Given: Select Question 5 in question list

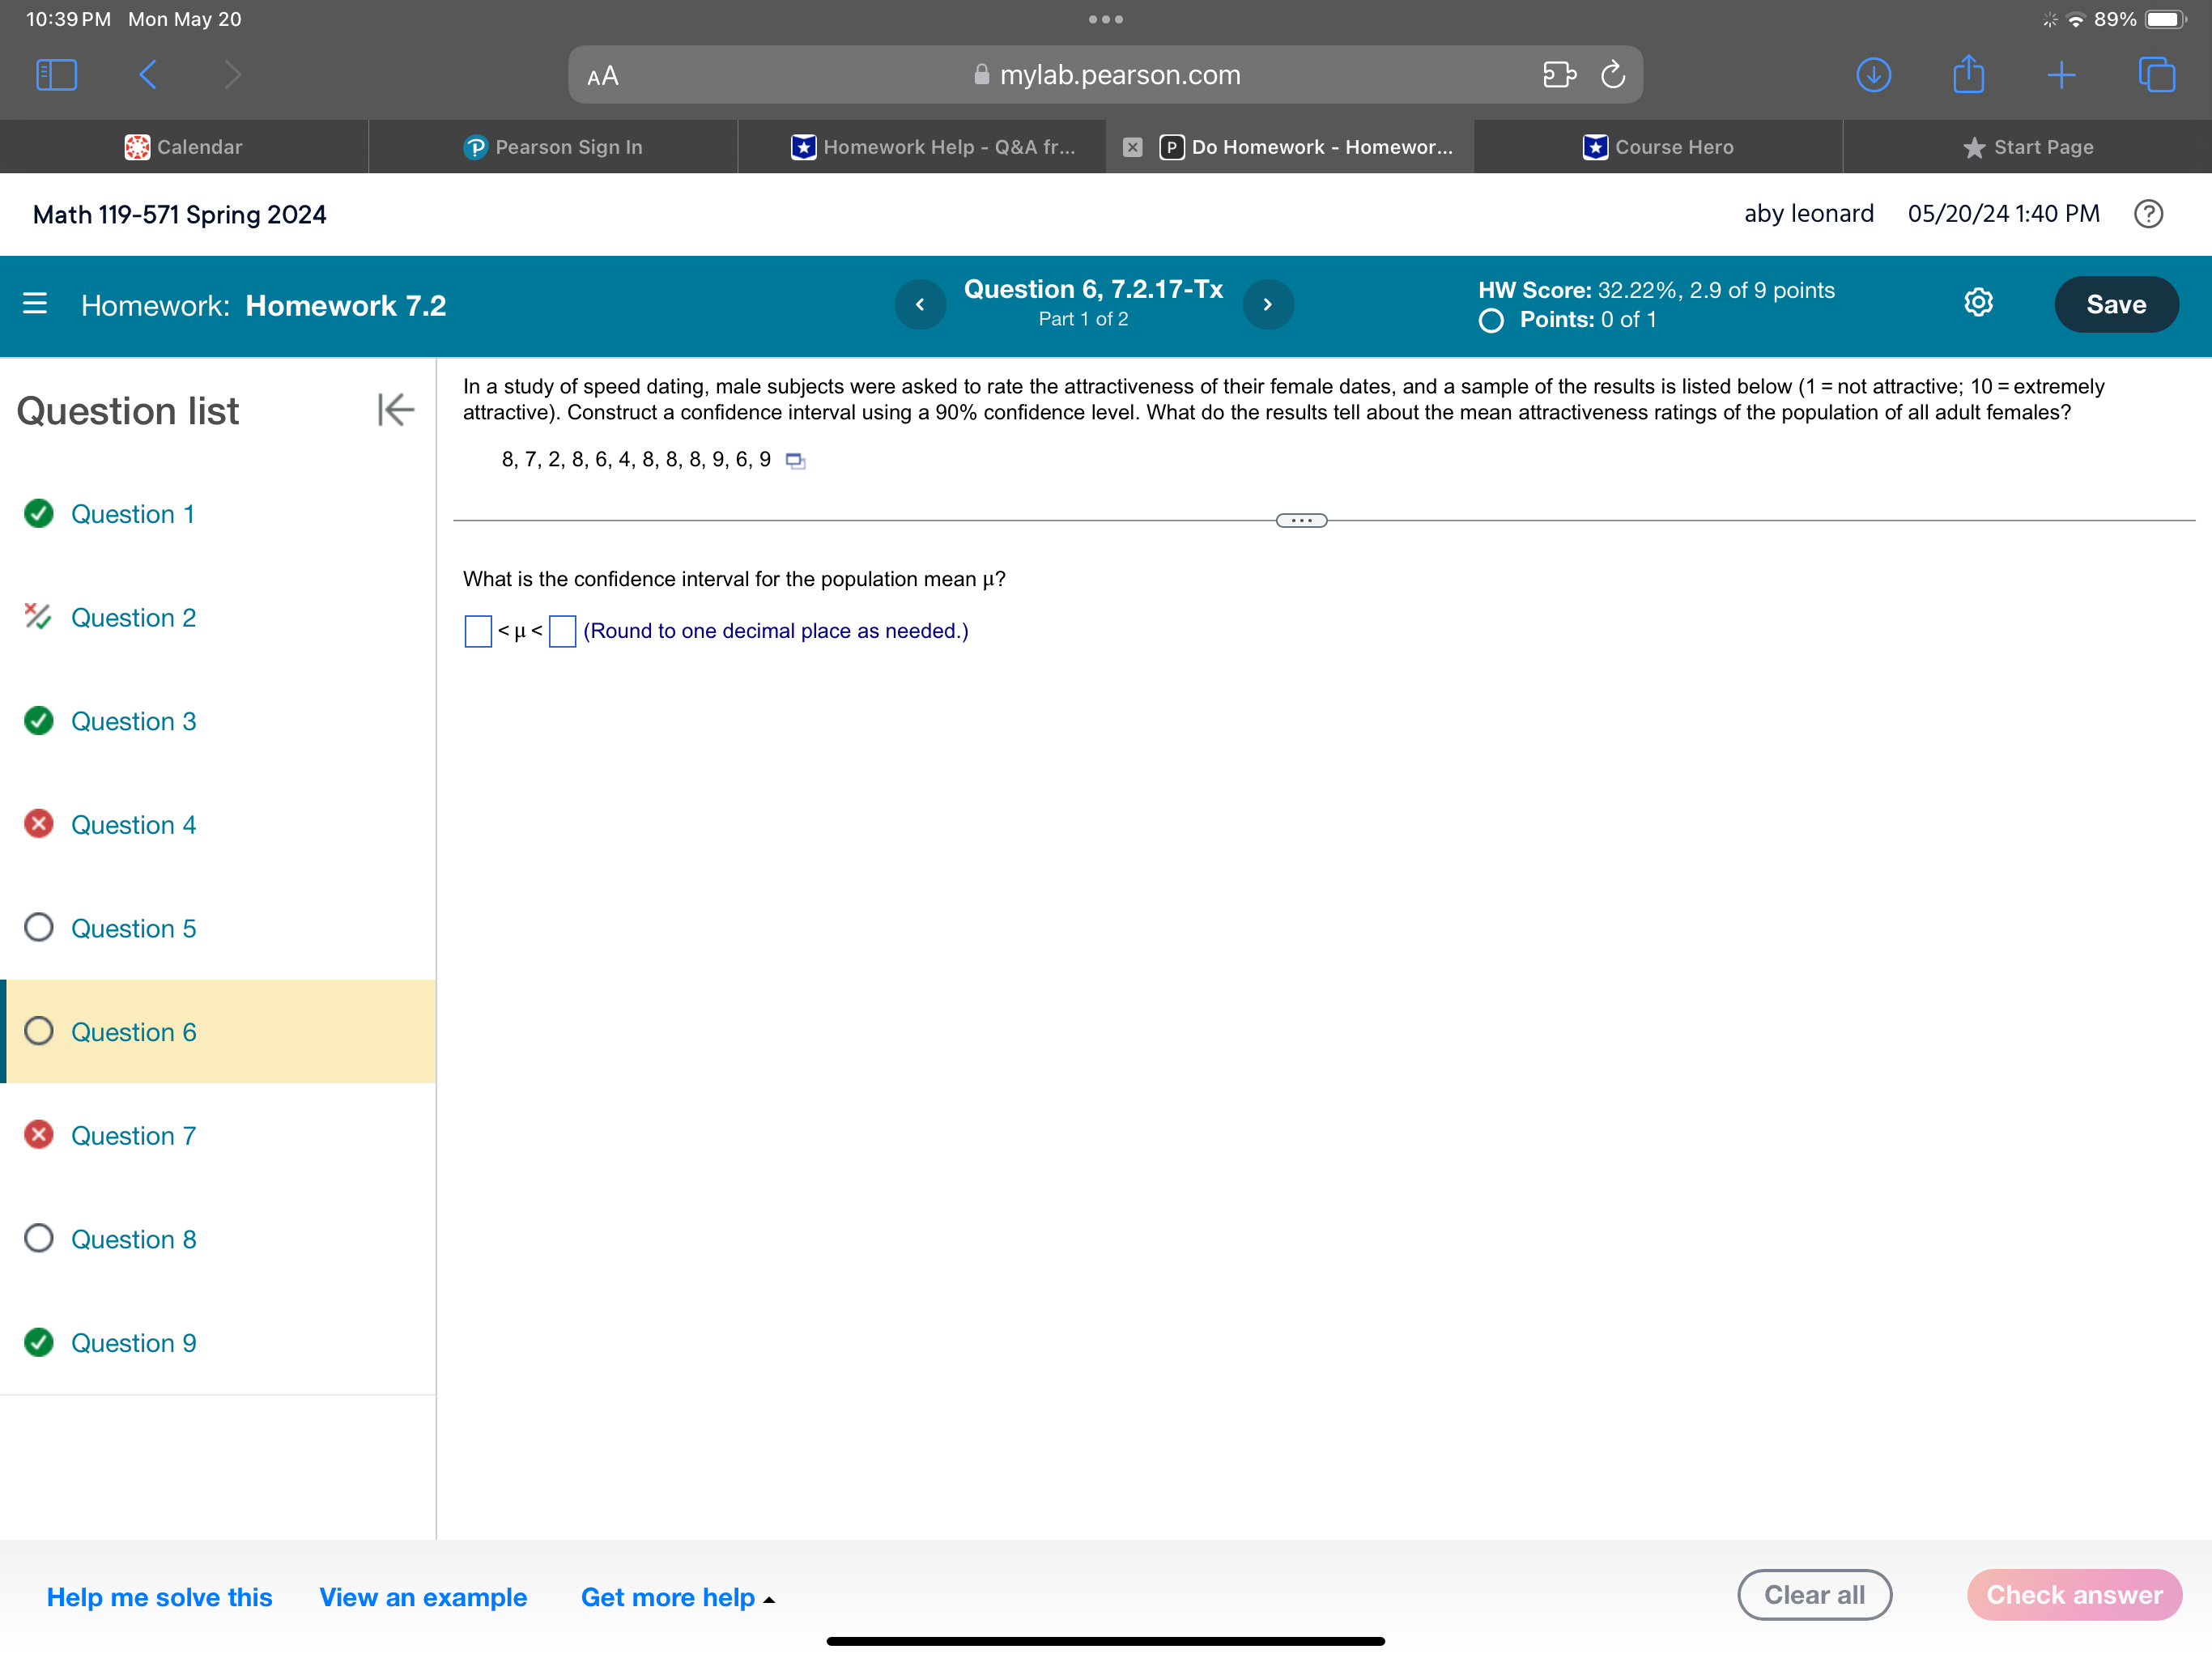Looking at the screenshot, I should pyautogui.click(x=133, y=928).
